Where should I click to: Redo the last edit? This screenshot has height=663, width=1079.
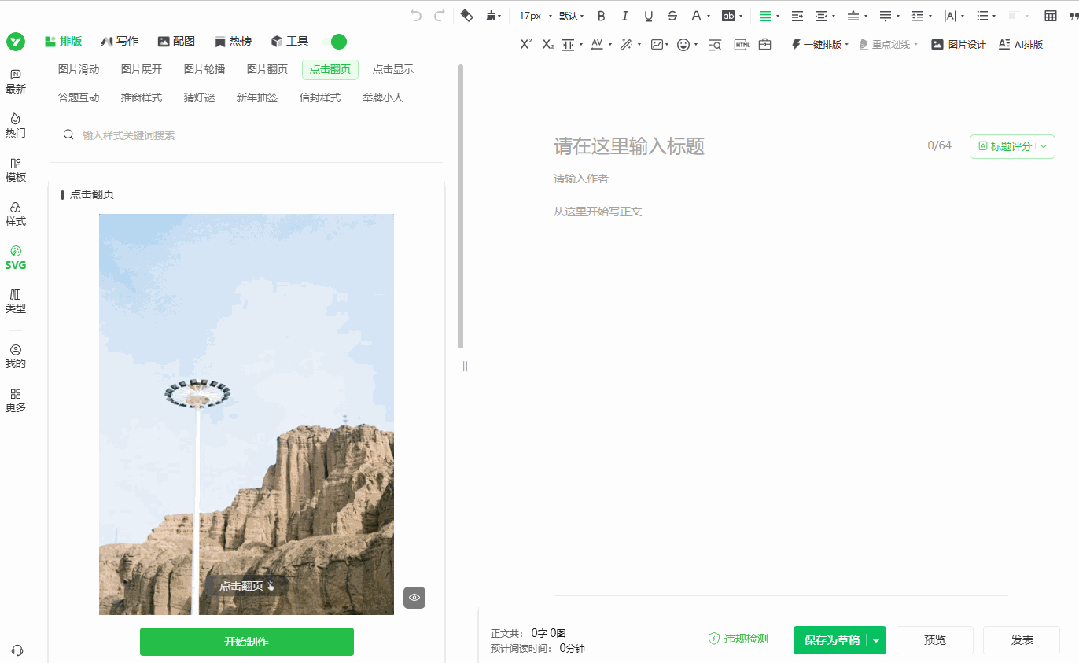click(439, 15)
